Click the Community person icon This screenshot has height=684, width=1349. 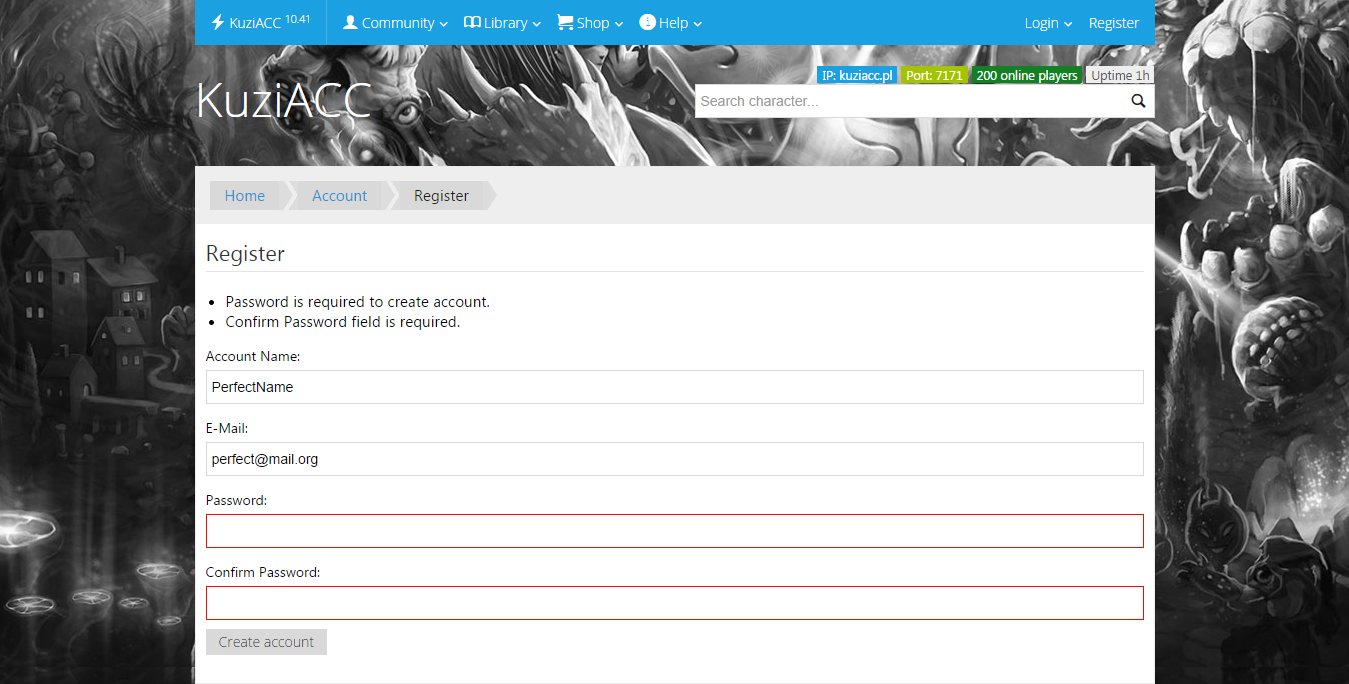(350, 22)
